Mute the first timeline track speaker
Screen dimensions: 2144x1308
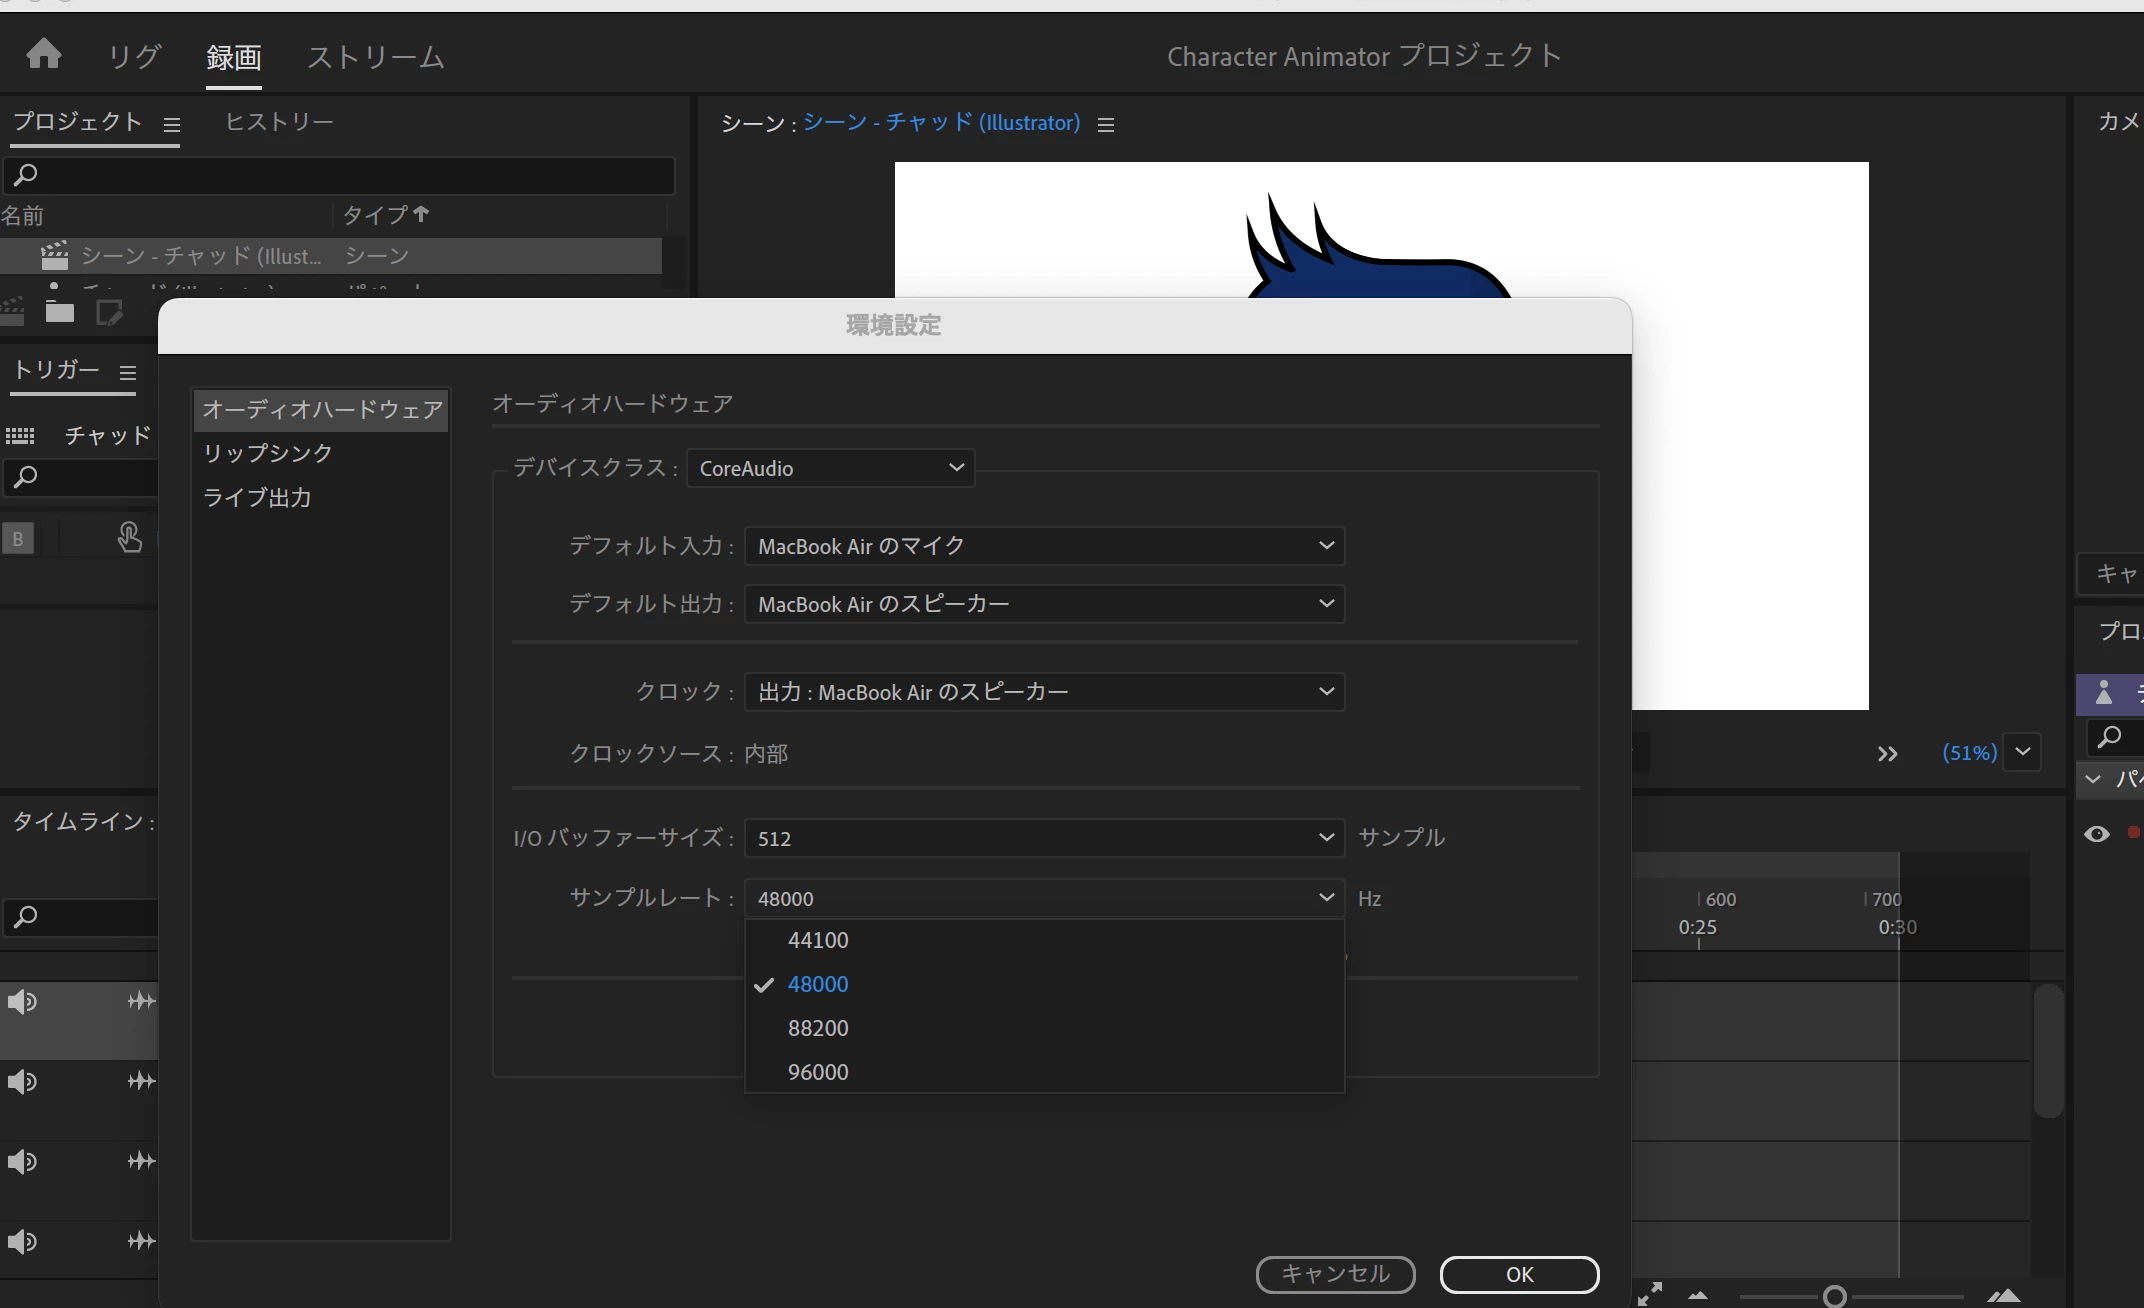(22, 1002)
